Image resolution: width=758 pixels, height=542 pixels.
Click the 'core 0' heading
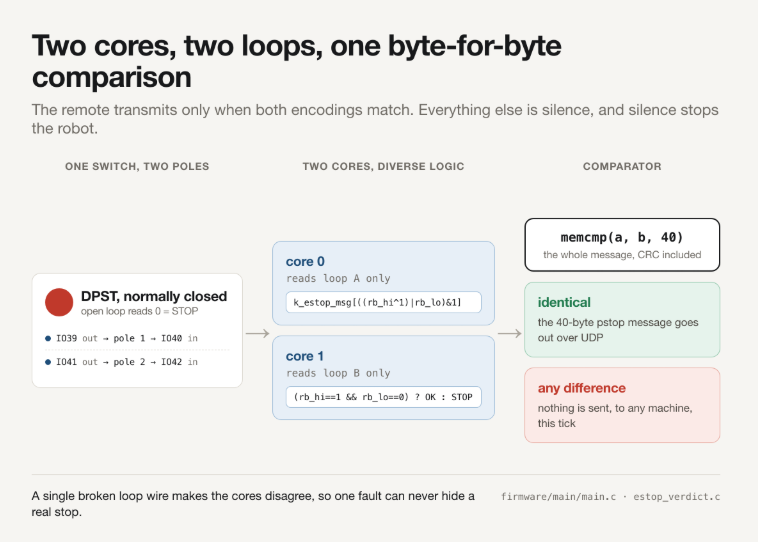point(305,262)
